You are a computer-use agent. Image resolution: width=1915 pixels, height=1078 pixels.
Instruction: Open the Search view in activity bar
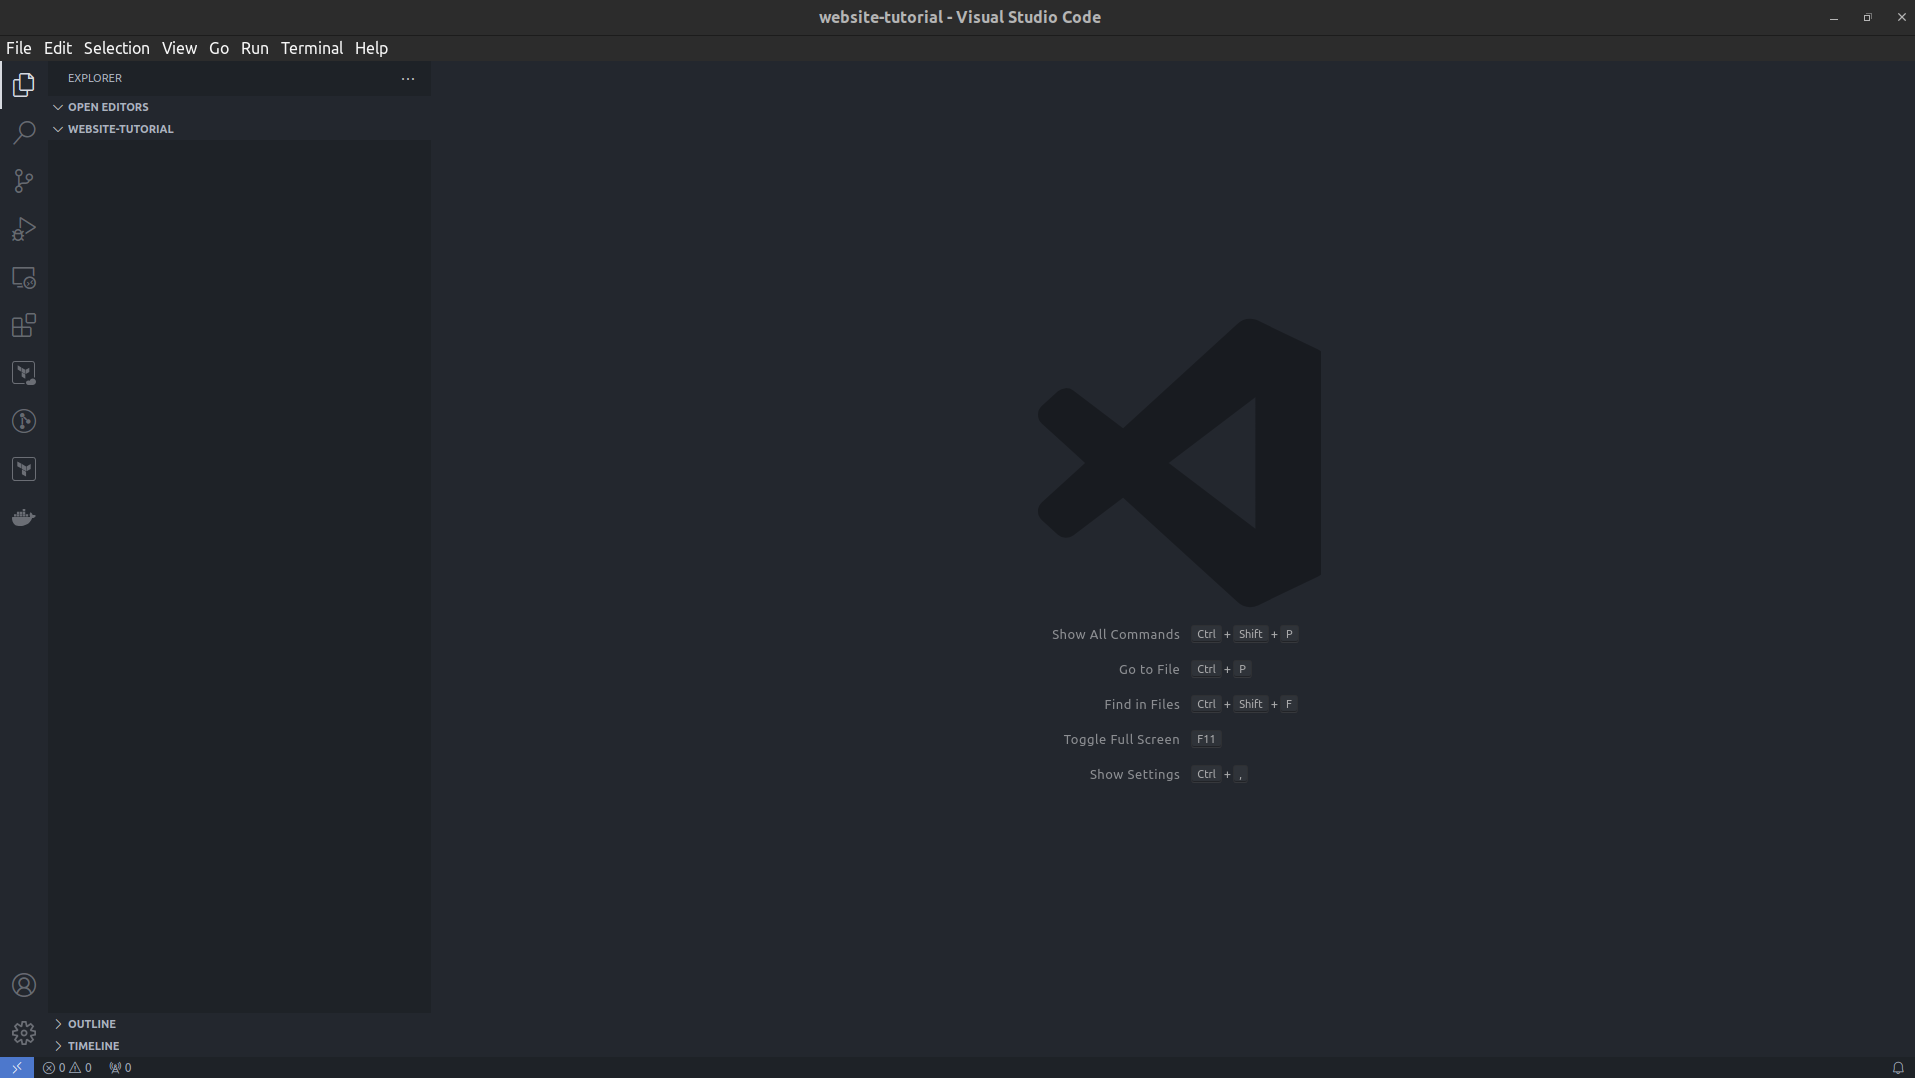tap(24, 133)
